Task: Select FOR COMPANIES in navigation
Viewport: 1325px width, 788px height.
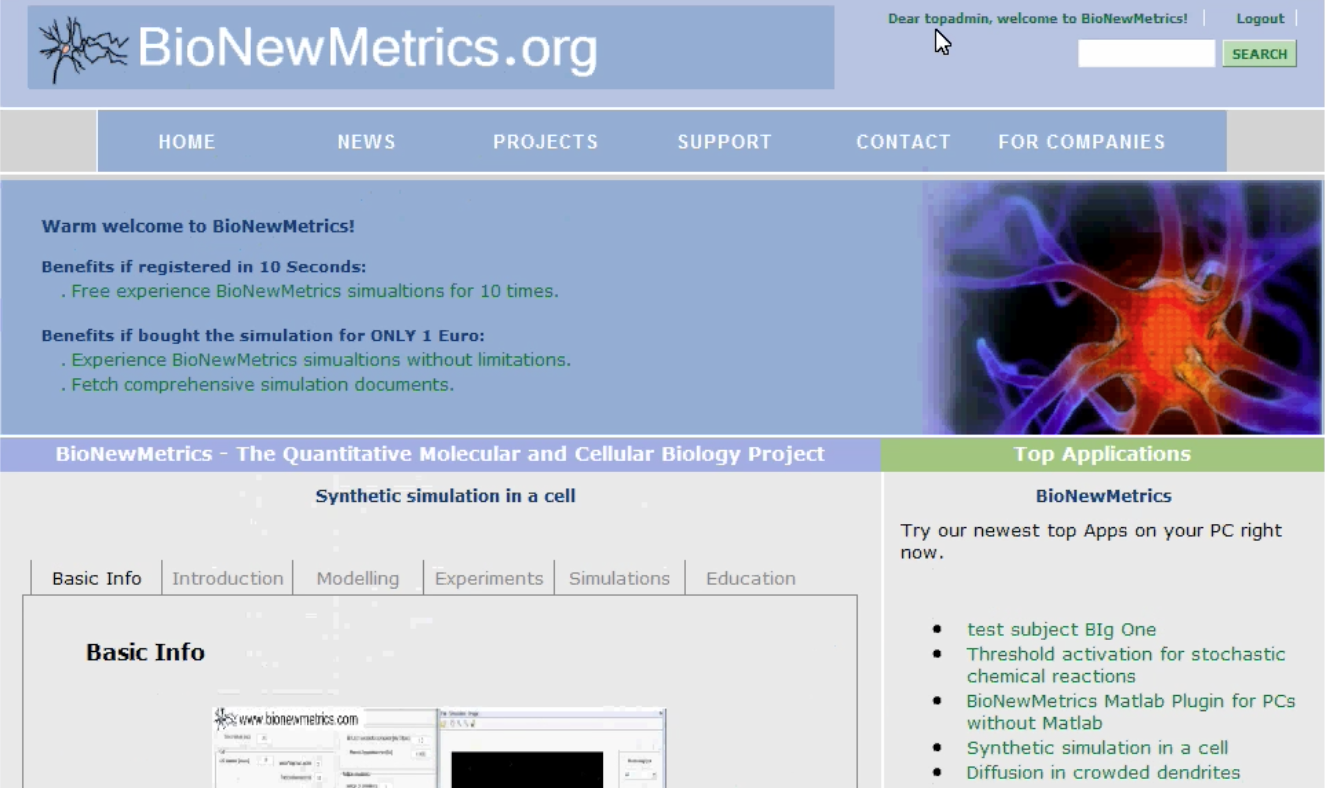Action: (1081, 142)
